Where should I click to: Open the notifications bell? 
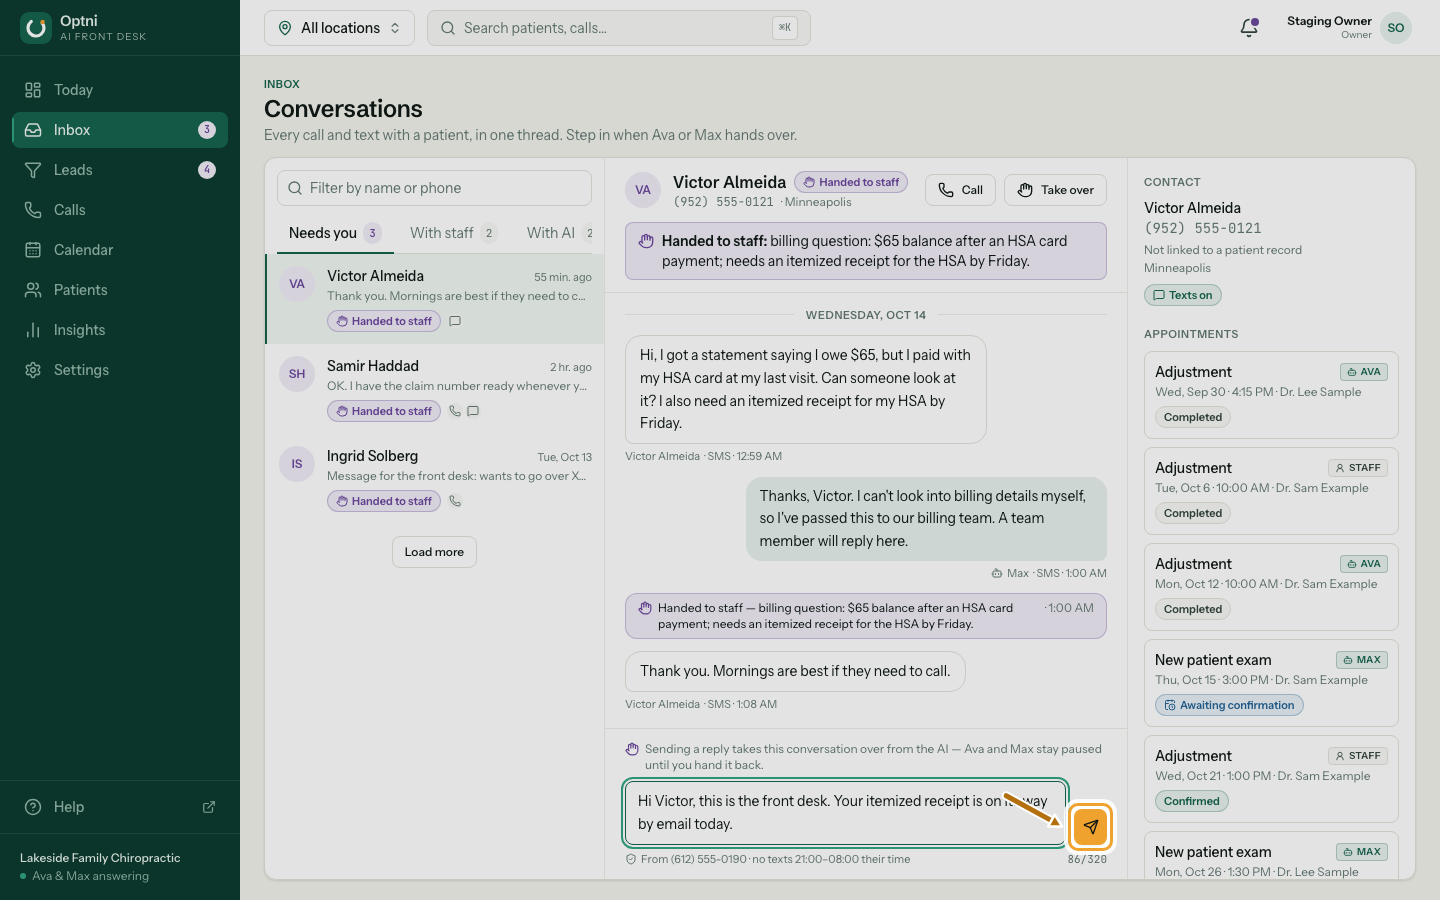(x=1249, y=28)
